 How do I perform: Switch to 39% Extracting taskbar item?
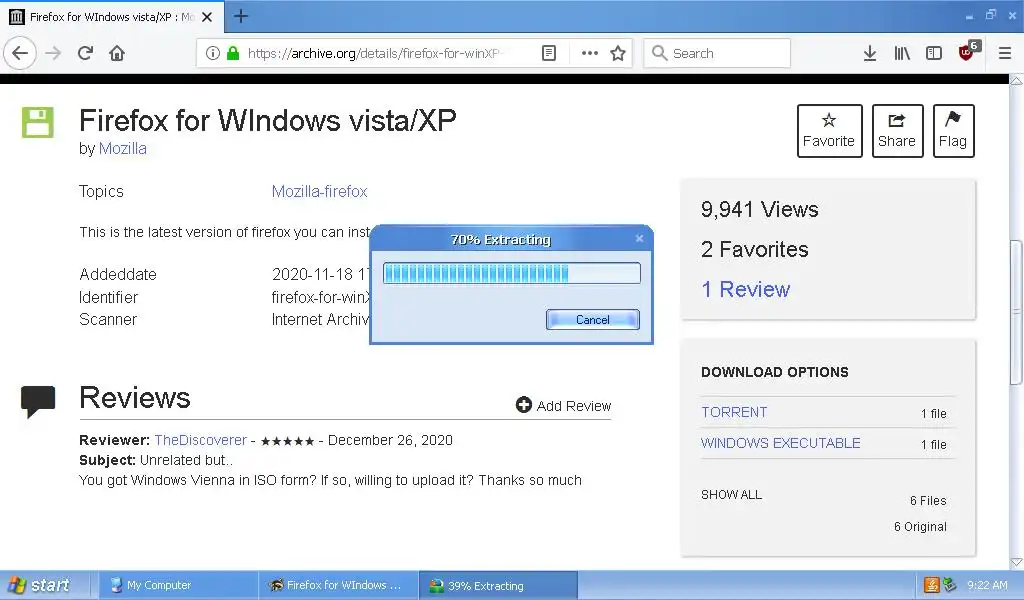click(498, 585)
